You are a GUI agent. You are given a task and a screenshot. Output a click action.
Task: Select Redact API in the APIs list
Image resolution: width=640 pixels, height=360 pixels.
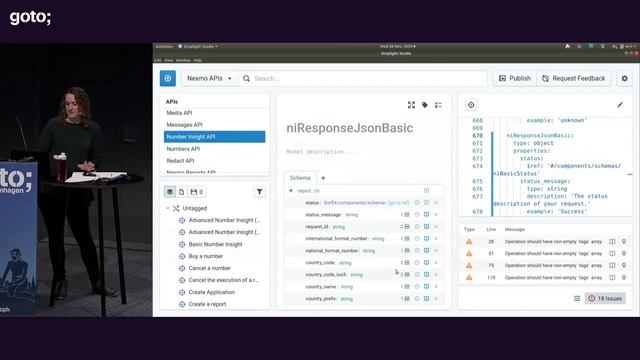(180, 161)
